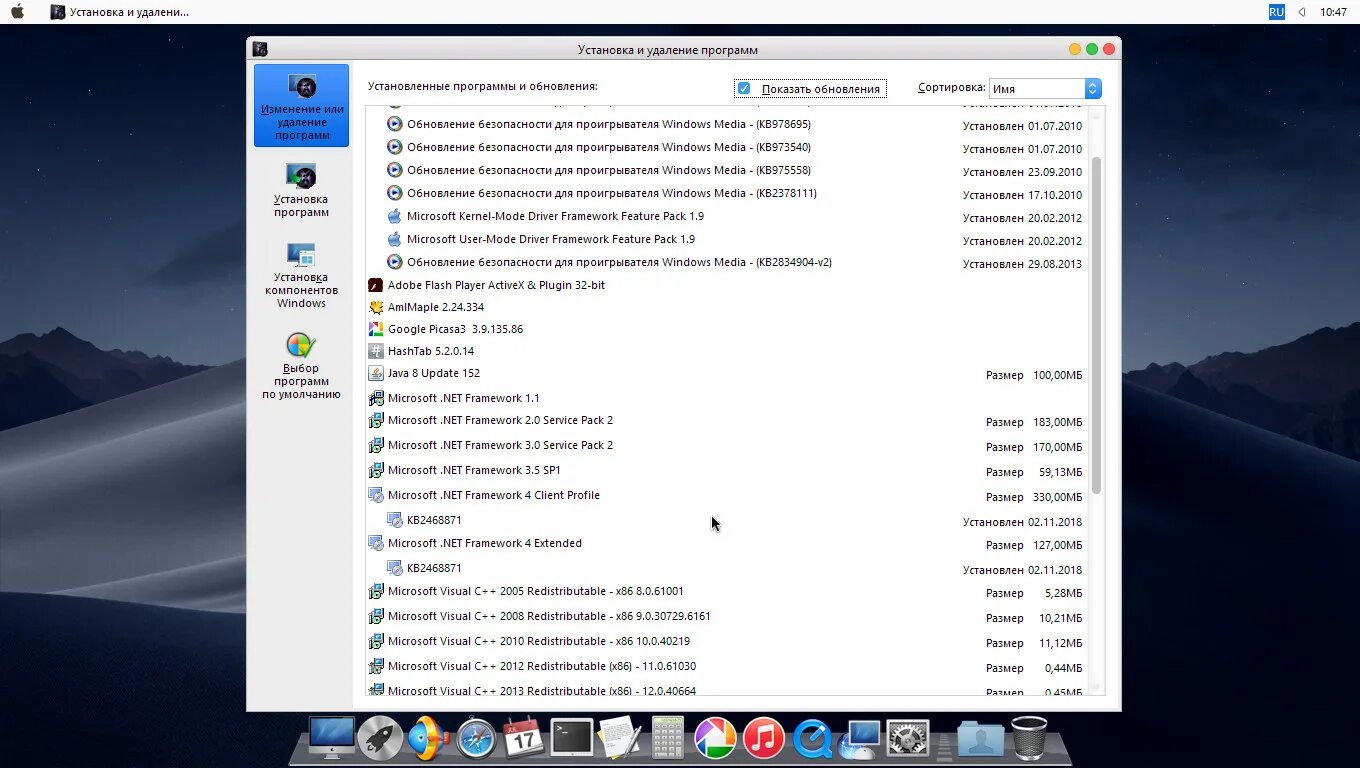This screenshot has width=1360, height=768.
Task: Click the User-Mode Driver Framework icon
Action: pyautogui.click(x=394, y=239)
